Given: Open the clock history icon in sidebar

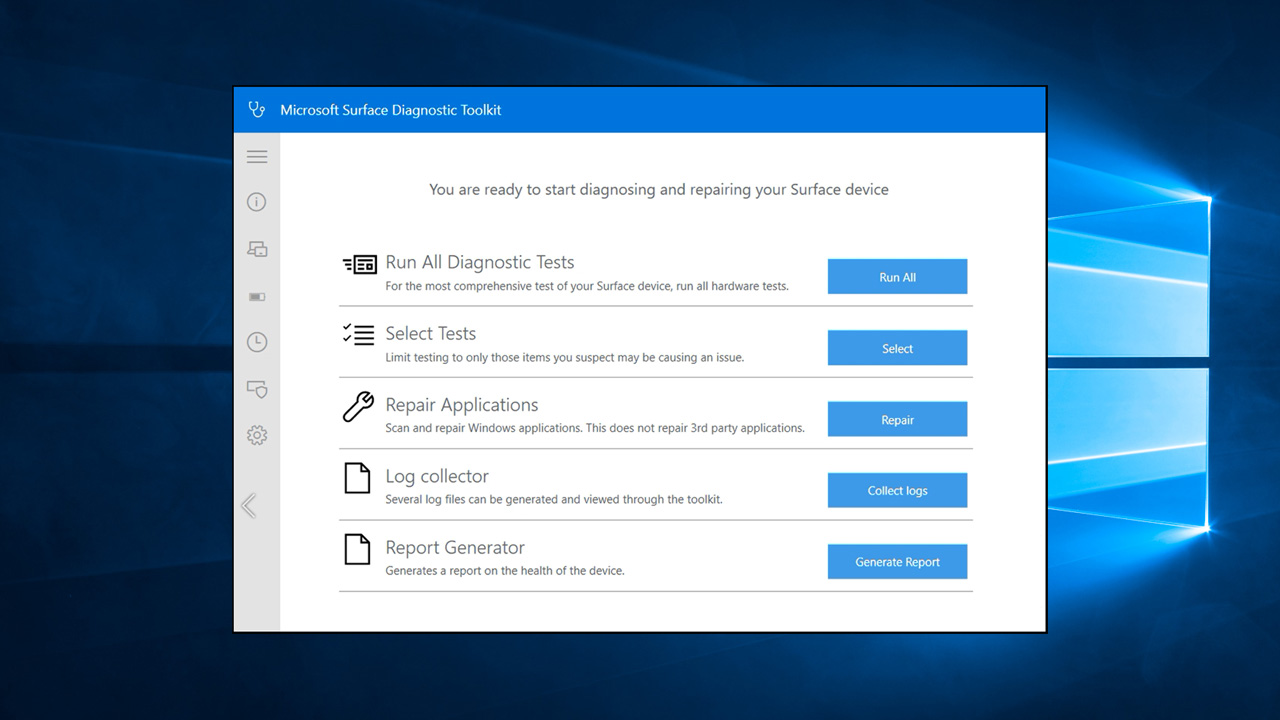Looking at the screenshot, I should click(257, 342).
